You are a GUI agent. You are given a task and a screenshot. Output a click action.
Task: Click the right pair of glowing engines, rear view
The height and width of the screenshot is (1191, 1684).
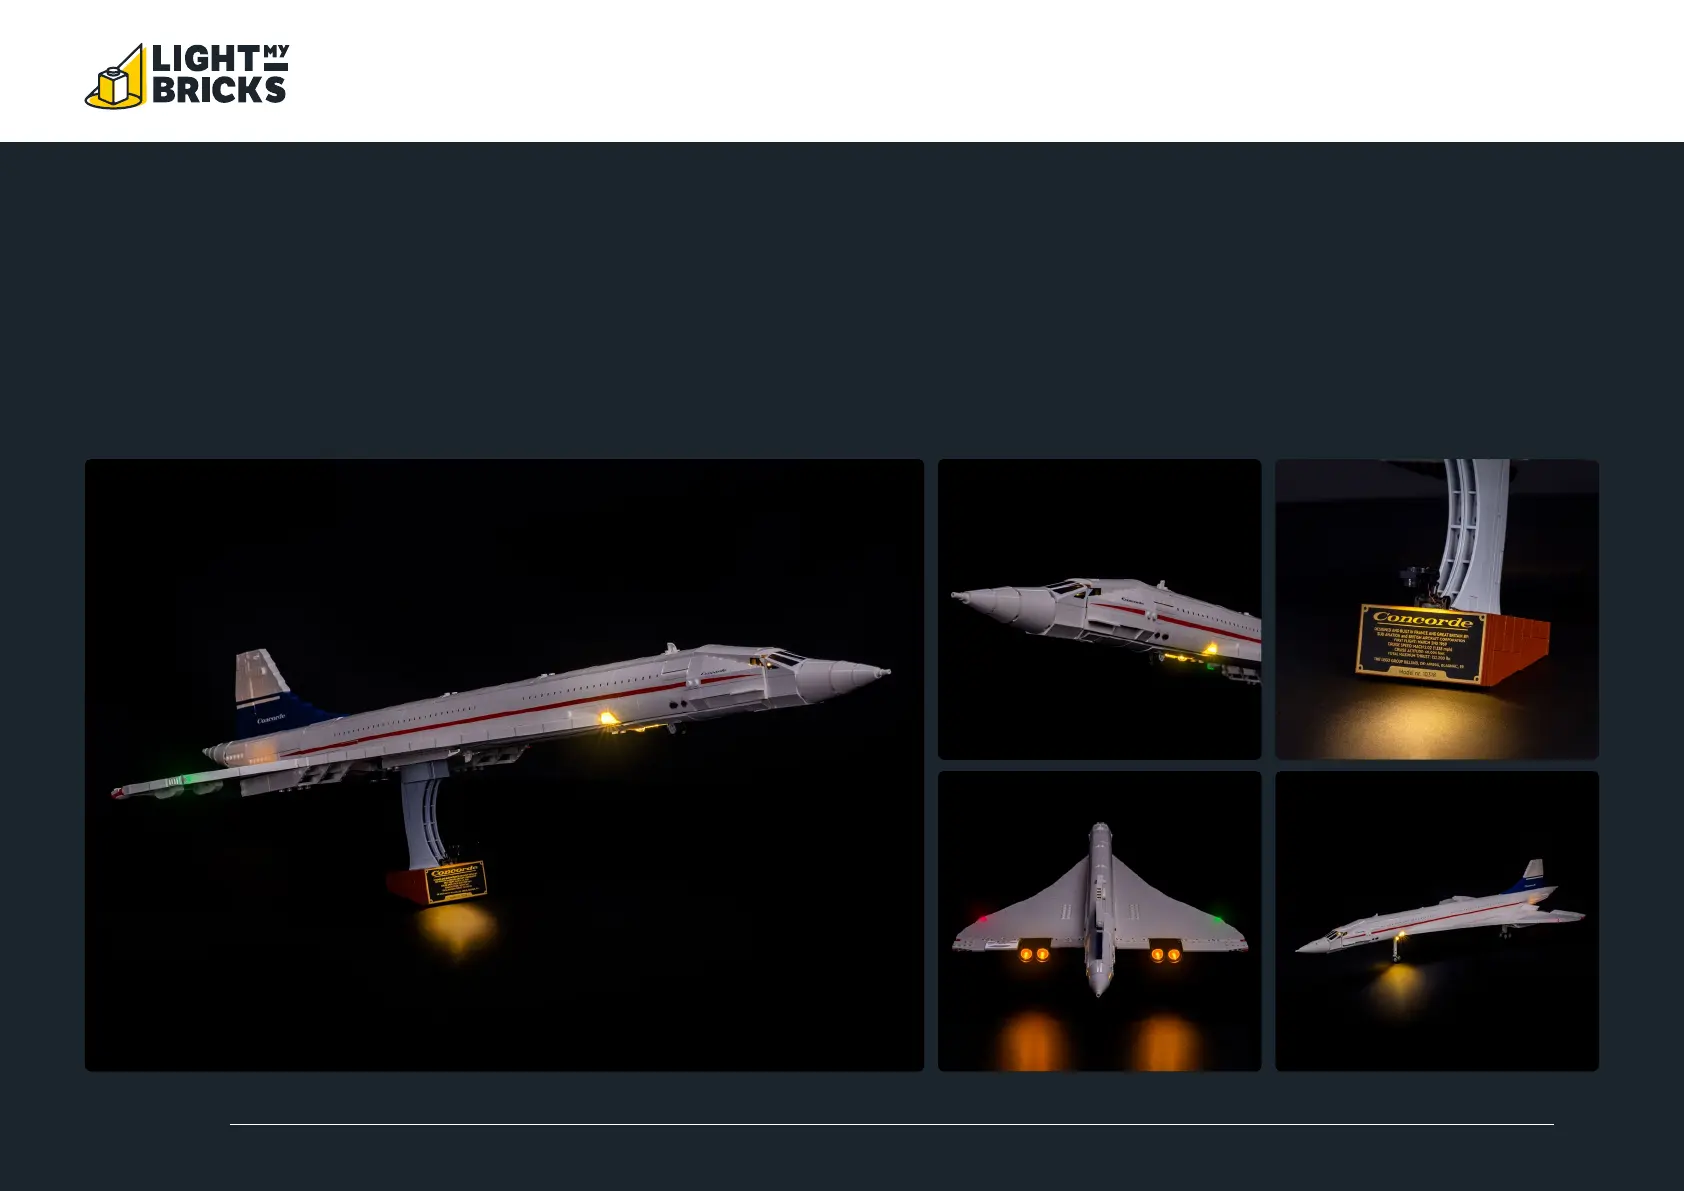(x=1165, y=954)
